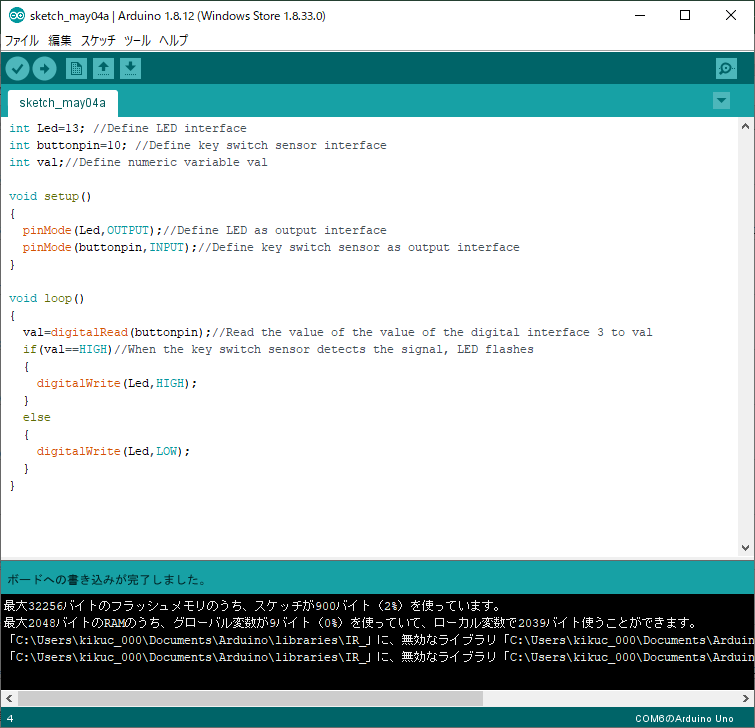Click the editor vertical scrollbar up arrow
The height and width of the screenshot is (728, 755).
point(745,125)
